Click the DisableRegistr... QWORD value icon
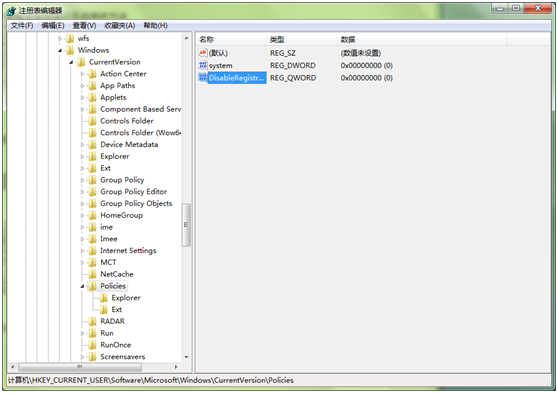The height and width of the screenshot is (393, 558). click(203, 78)
